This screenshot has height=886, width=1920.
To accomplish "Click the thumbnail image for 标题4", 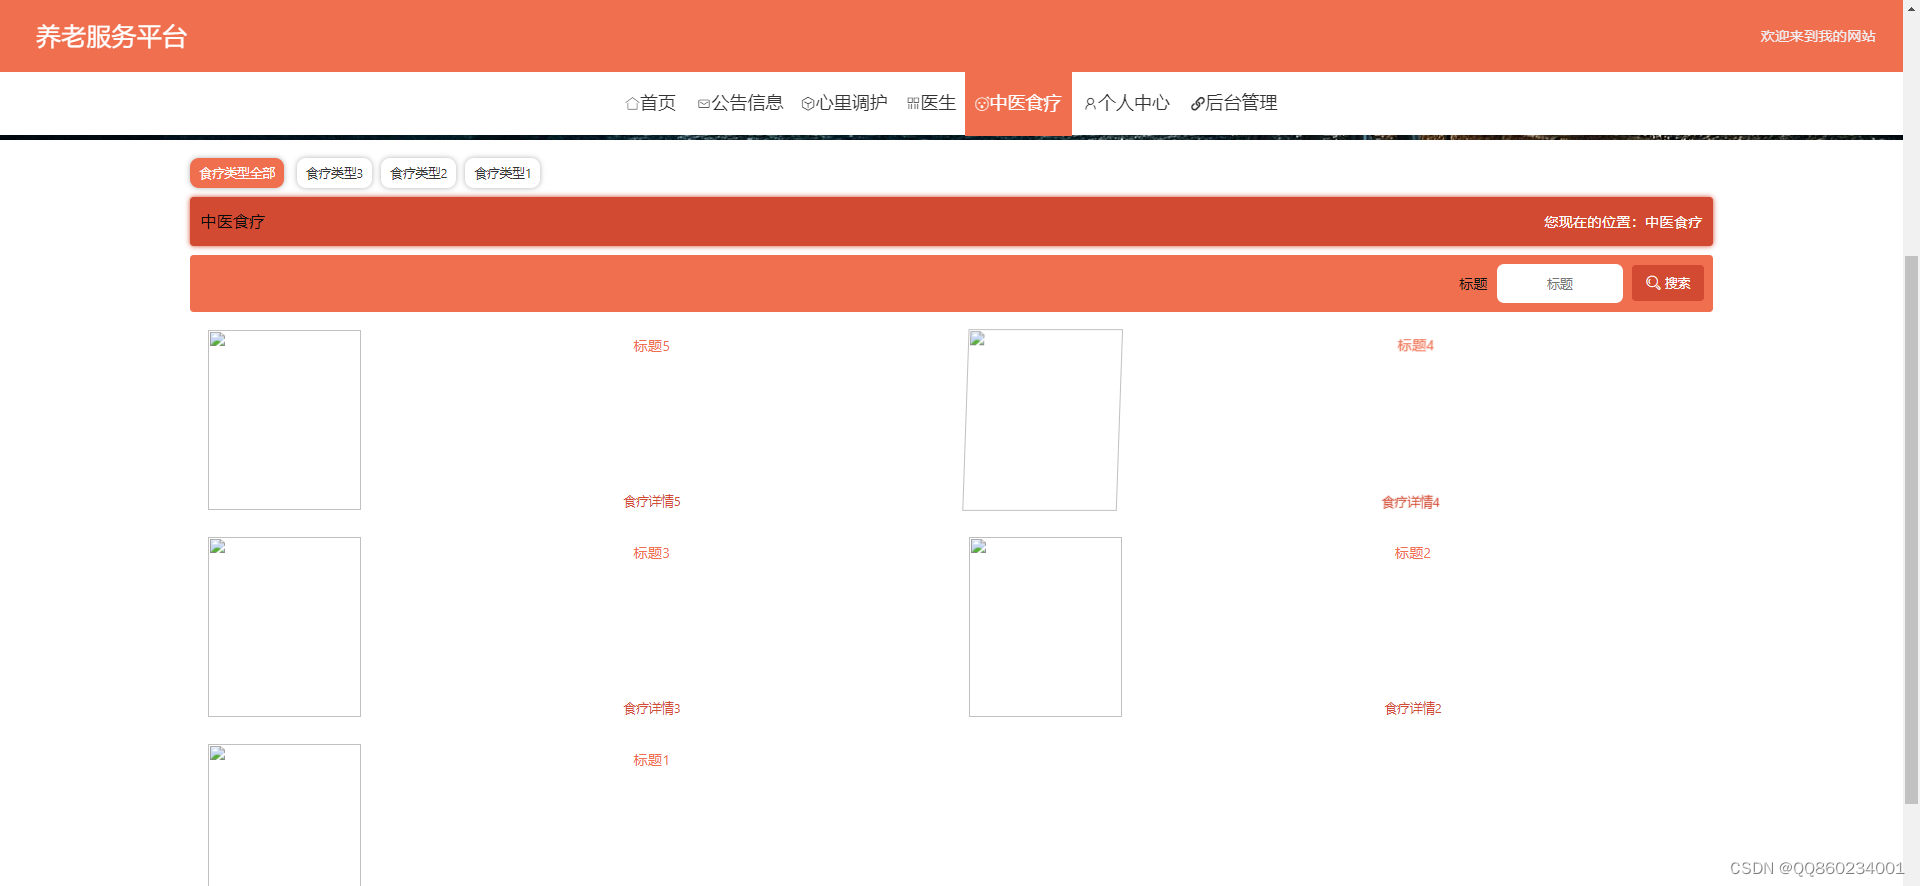I will tap(1042, 420).
